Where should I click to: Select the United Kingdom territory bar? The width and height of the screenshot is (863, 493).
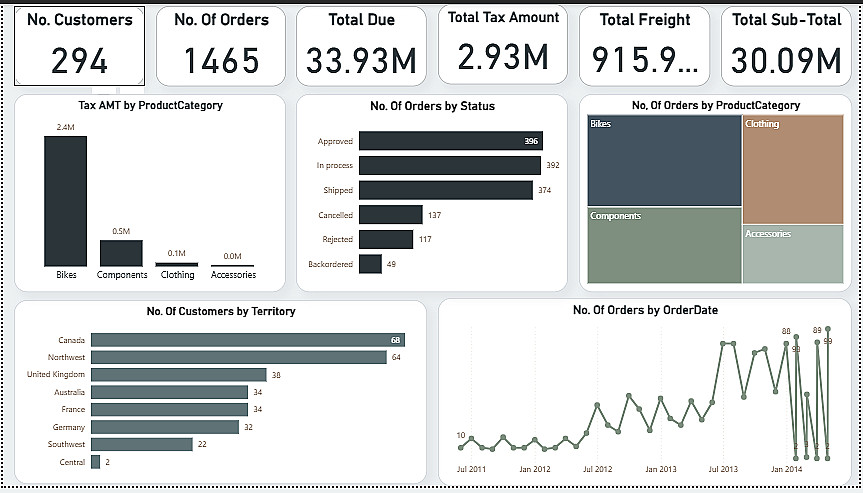[179, 375]
